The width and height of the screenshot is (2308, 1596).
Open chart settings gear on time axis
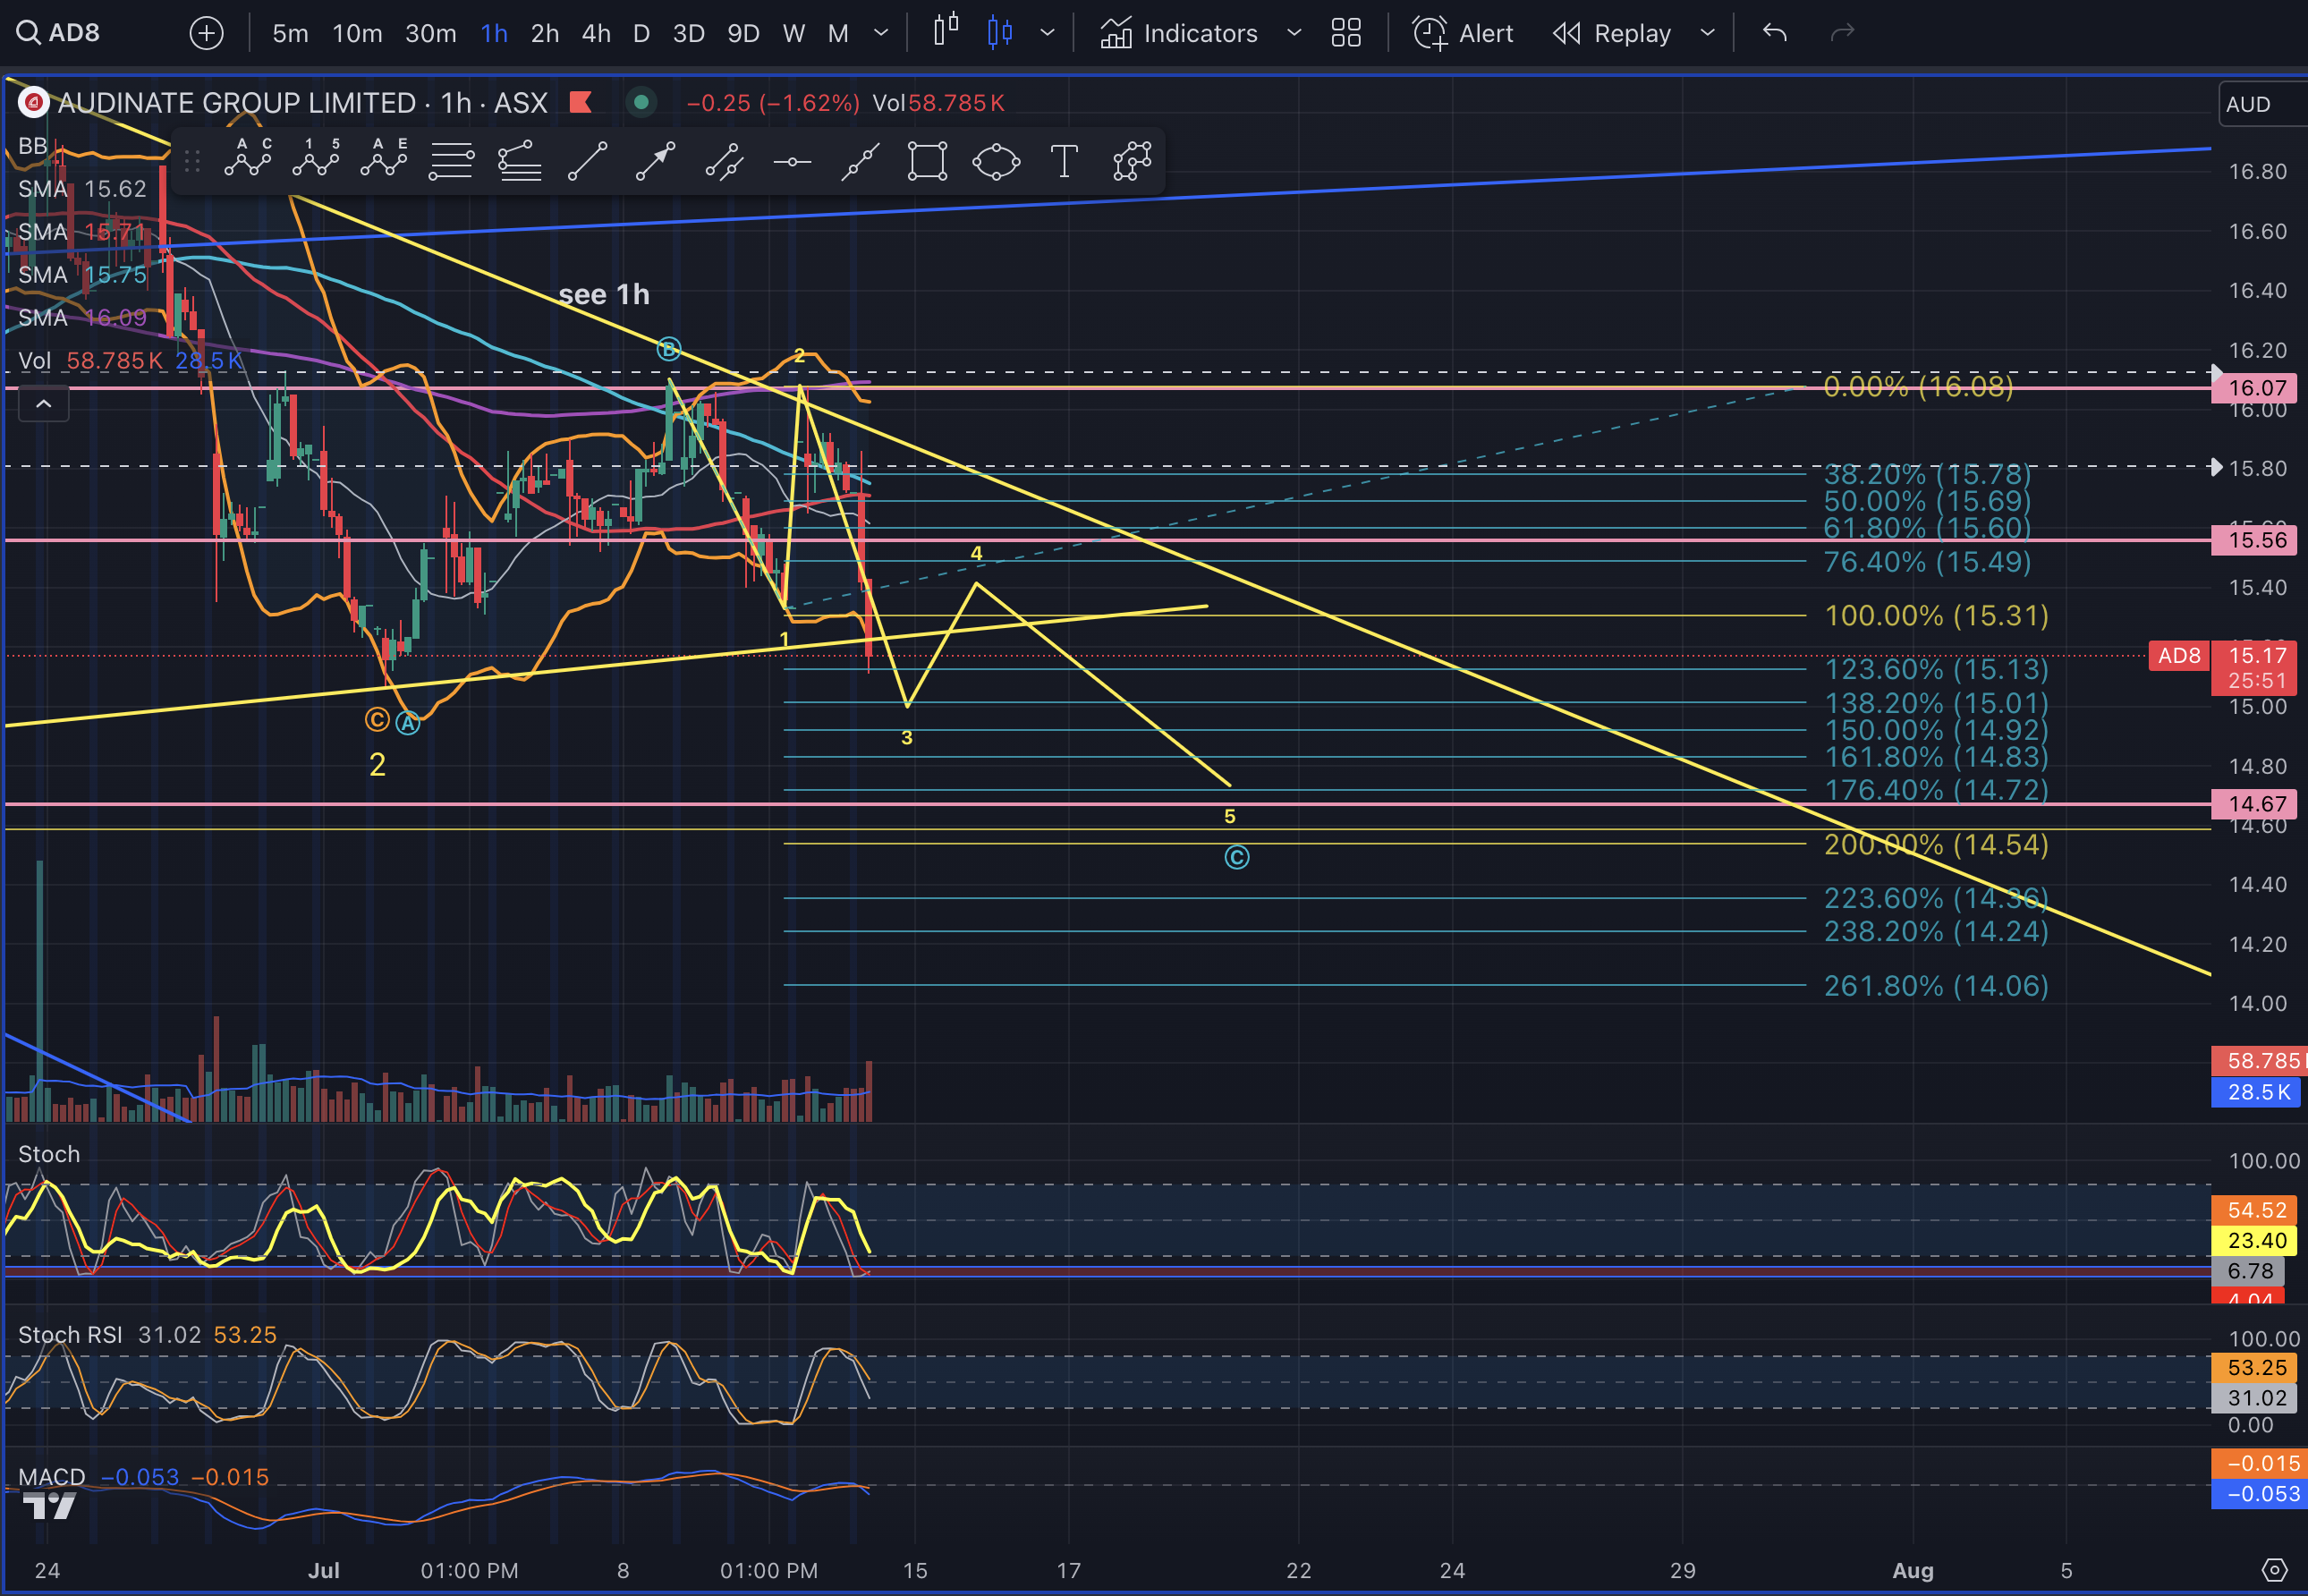[2275, 1570]
